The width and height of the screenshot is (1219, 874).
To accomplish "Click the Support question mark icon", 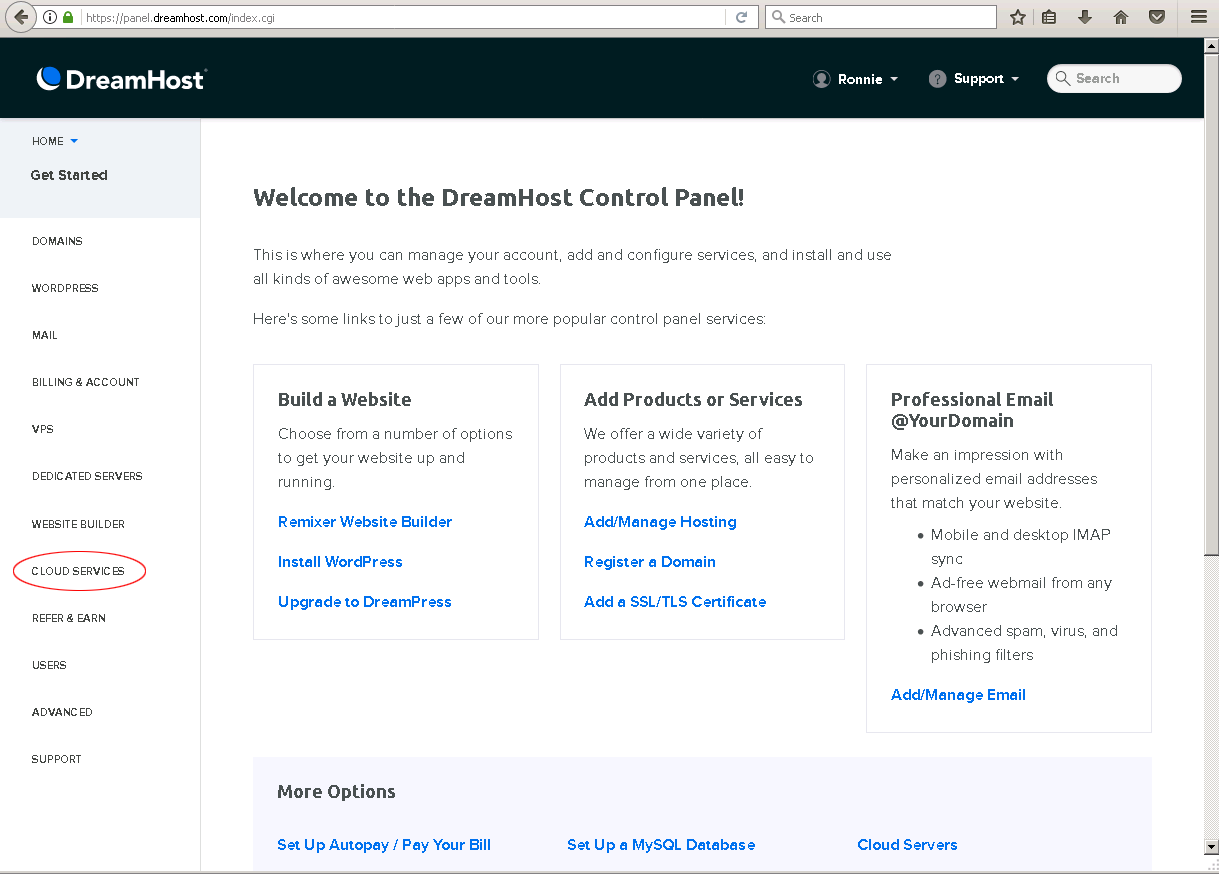I will tap(937, 79).
